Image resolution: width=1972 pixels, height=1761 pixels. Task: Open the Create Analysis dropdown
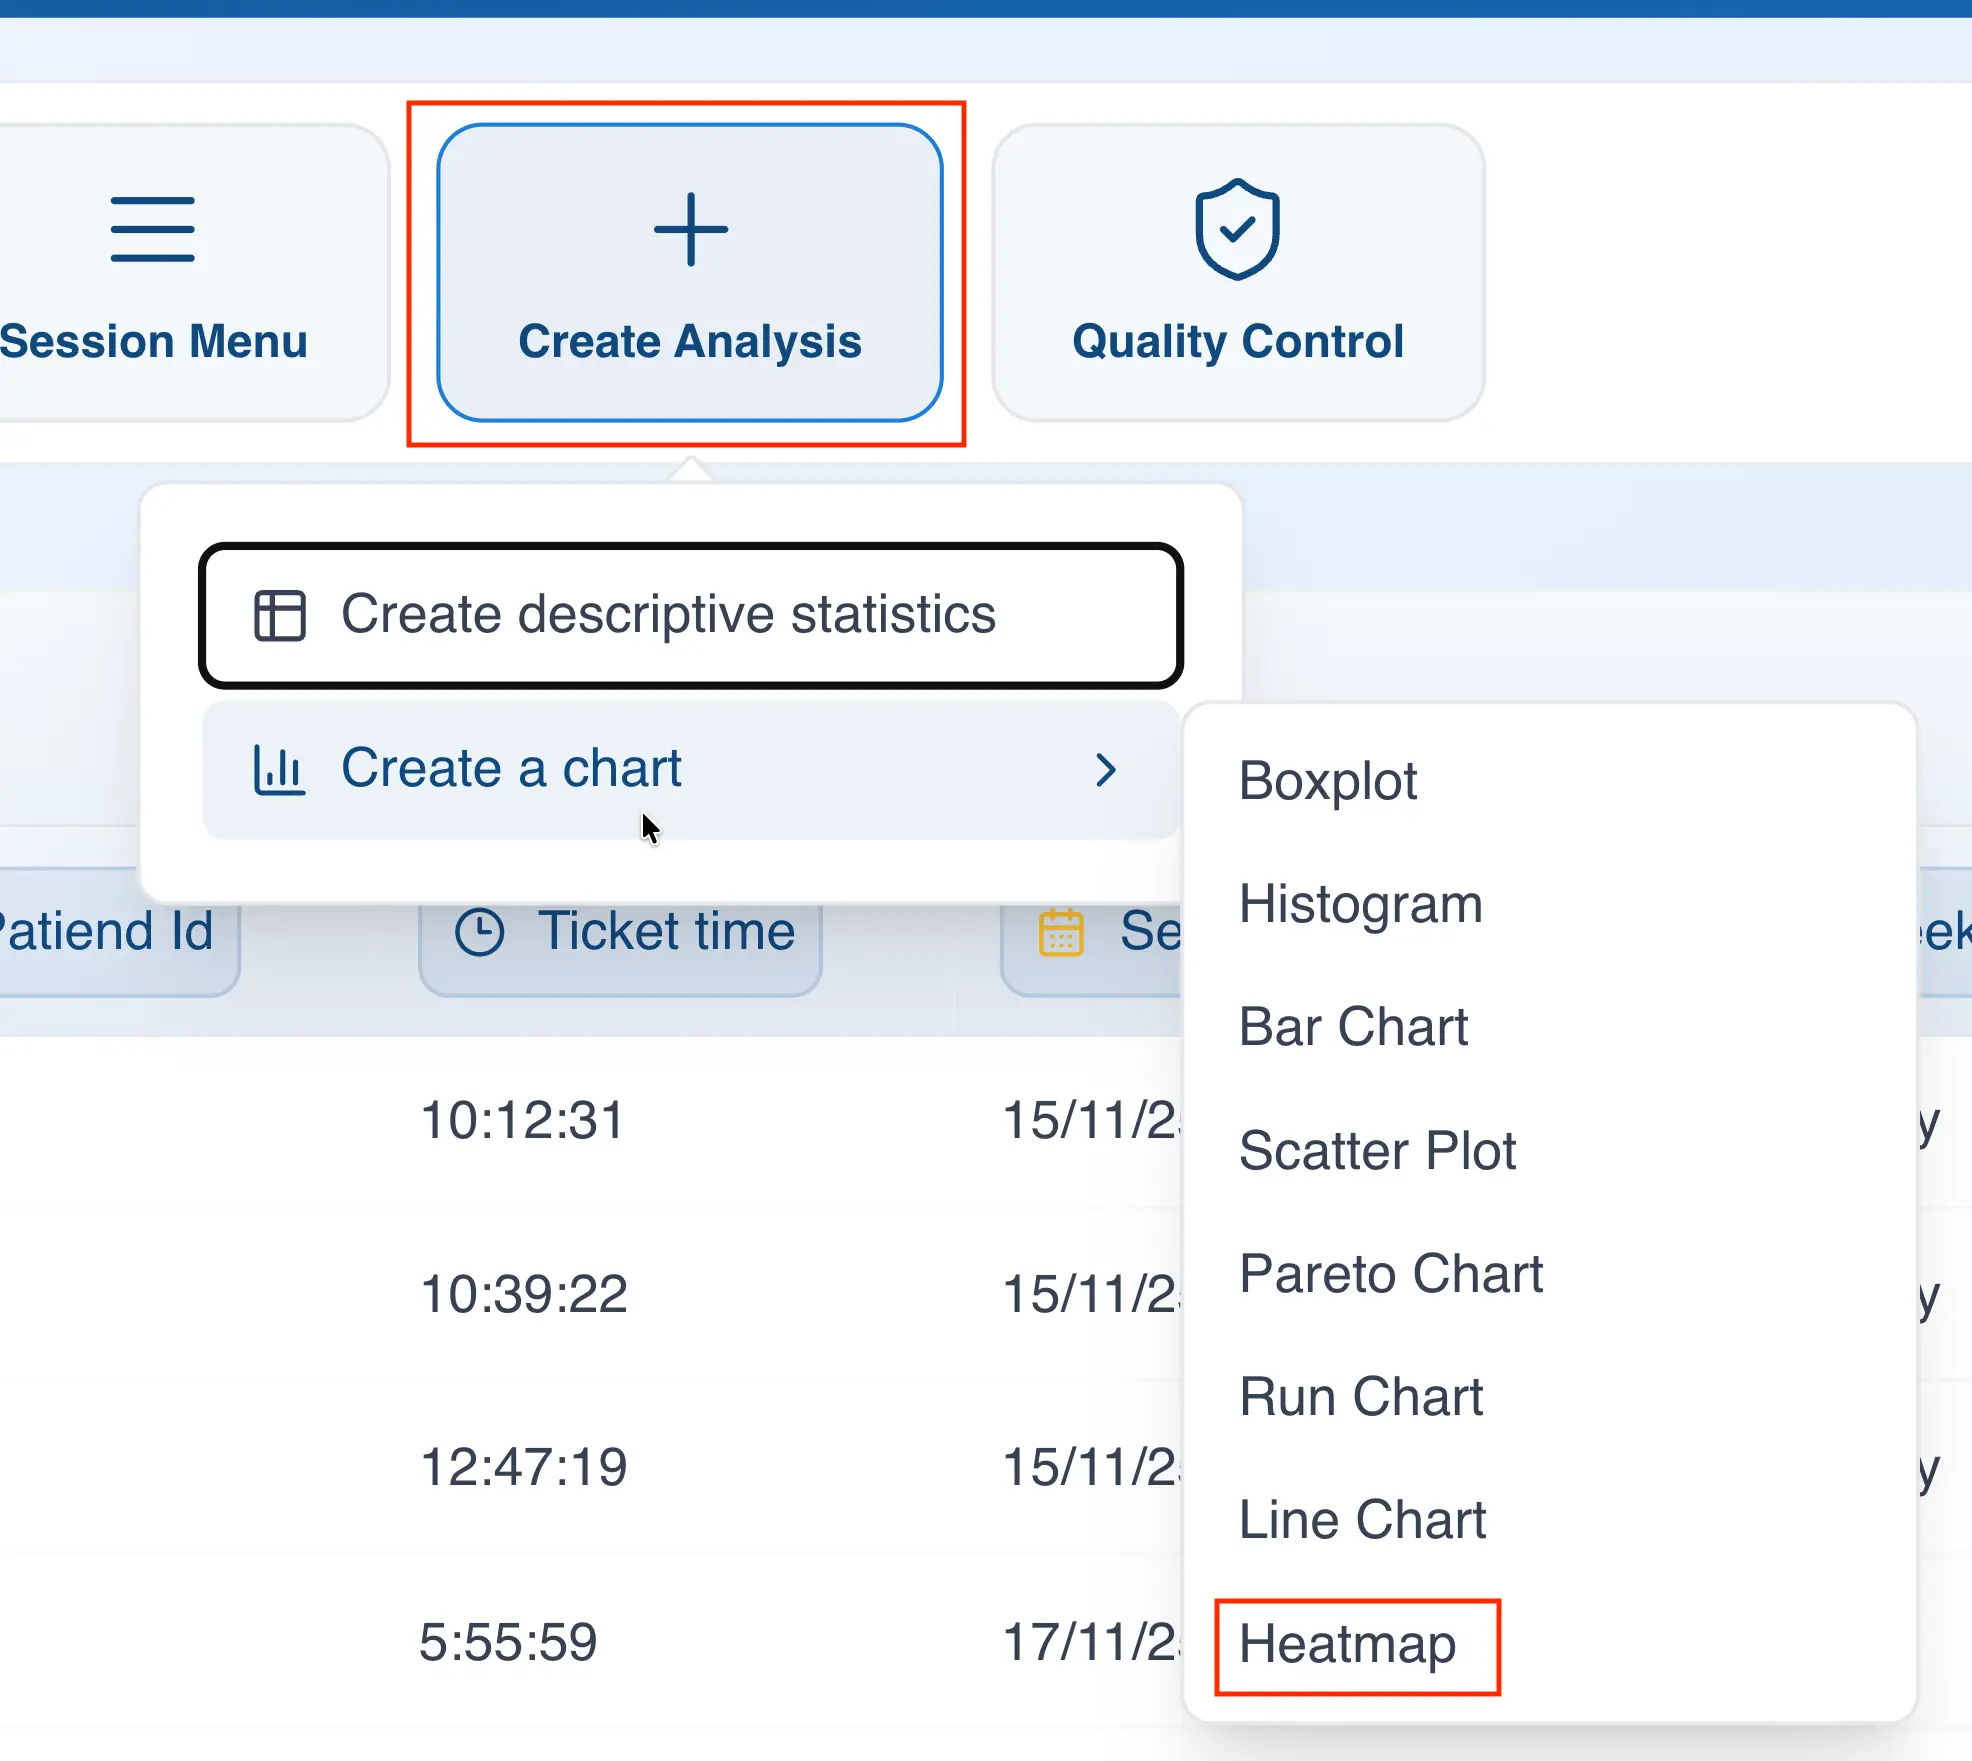(690, 272)
